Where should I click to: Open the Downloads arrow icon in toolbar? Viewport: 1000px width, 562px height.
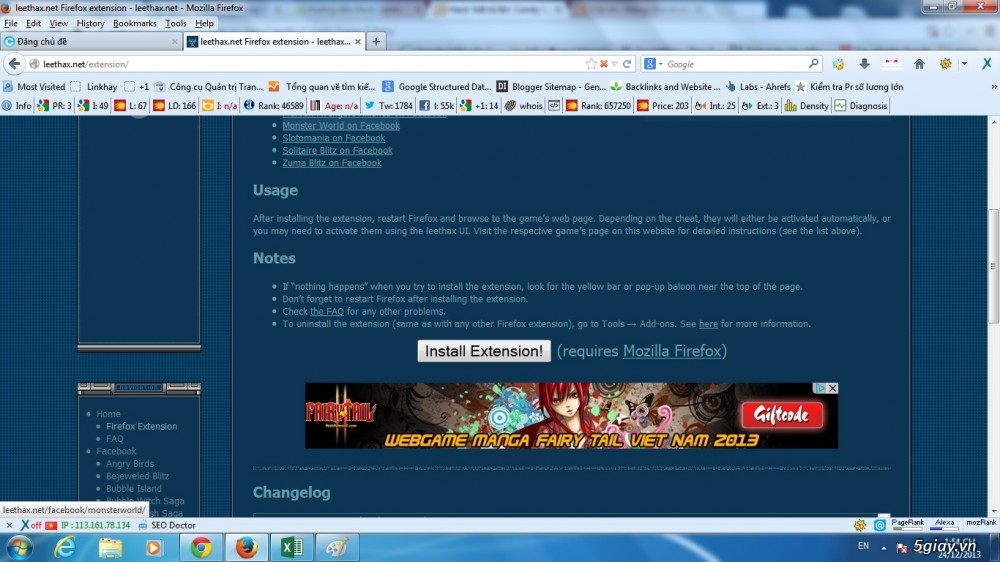click(x=864, y=64)
